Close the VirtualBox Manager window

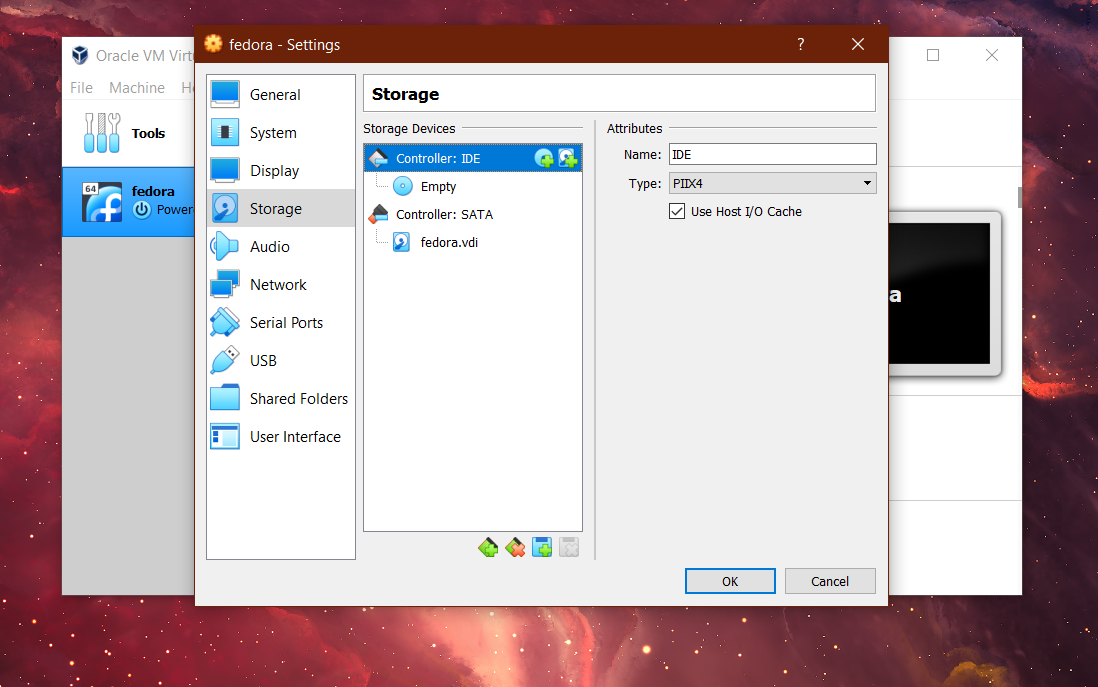pos(992,55)
